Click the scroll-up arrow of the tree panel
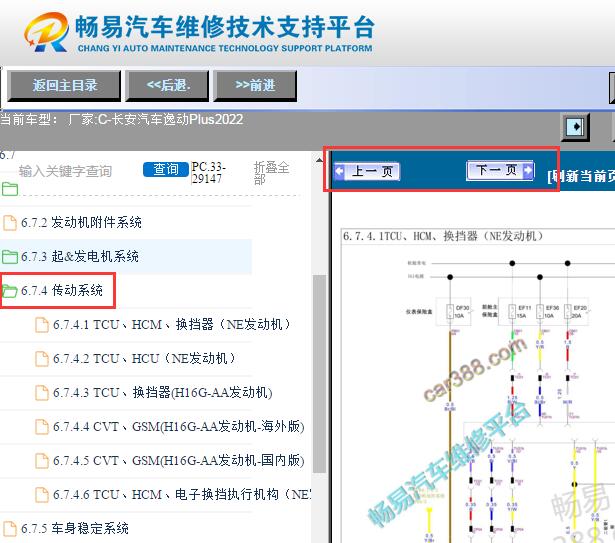Screen dimensions: 615x543 (320, 160)
